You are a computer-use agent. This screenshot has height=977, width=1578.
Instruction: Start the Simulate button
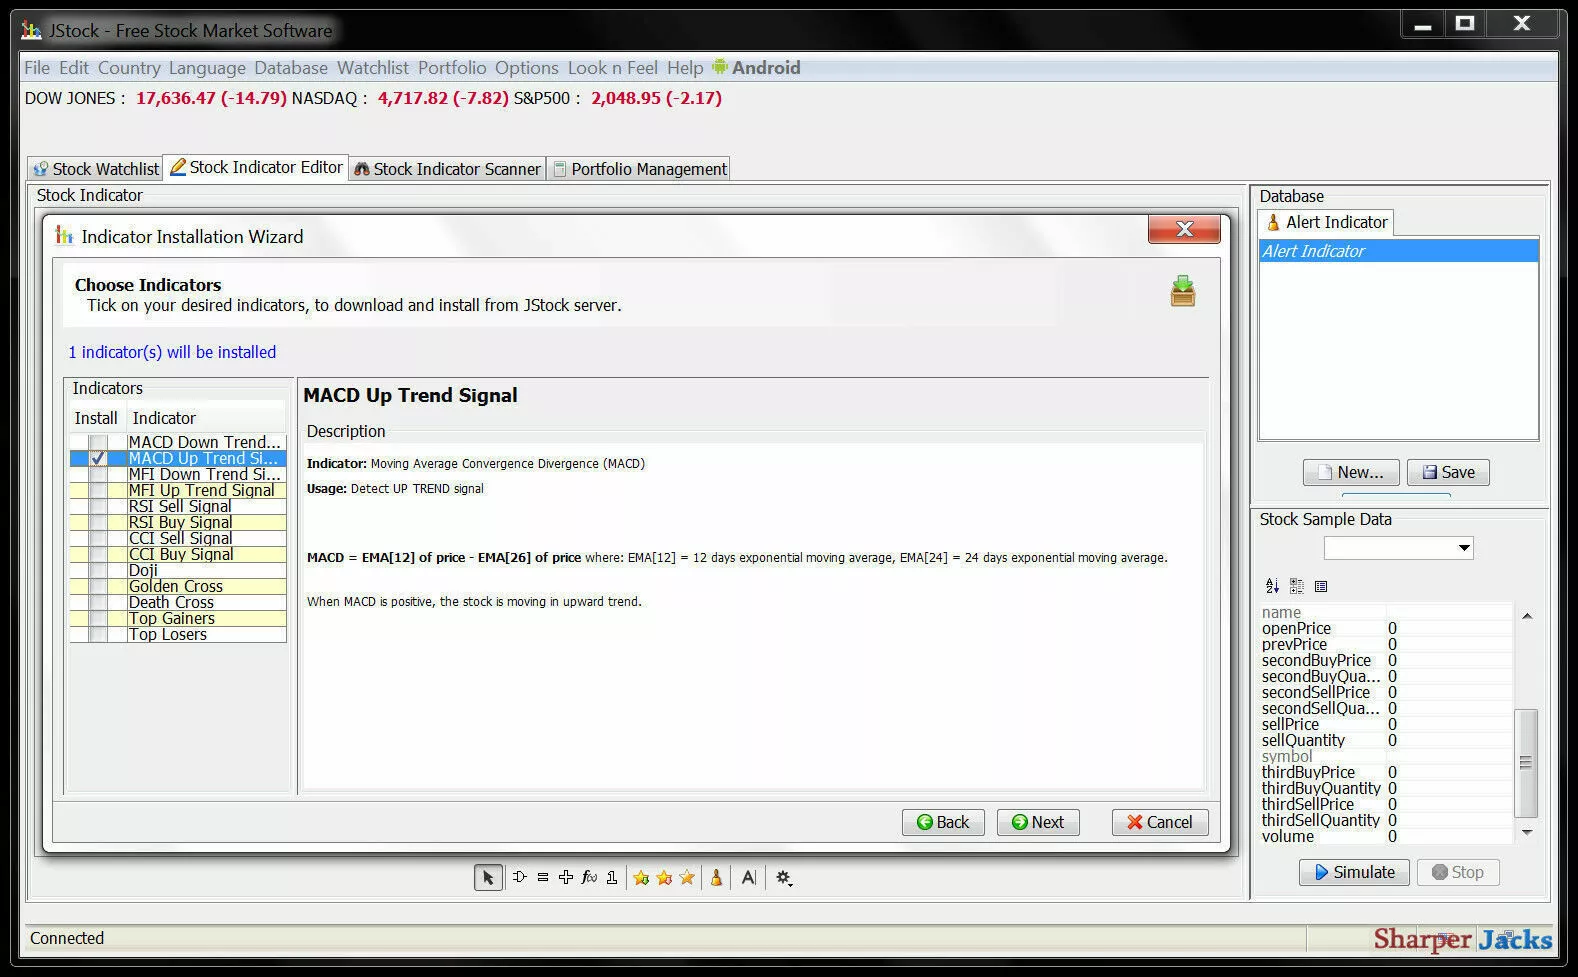click(x=1355, y=872)
